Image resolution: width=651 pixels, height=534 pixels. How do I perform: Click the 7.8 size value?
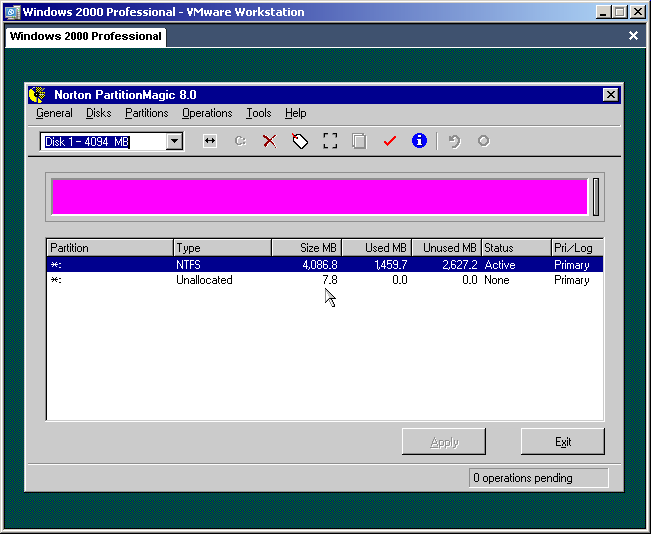(x=330, y=280)
